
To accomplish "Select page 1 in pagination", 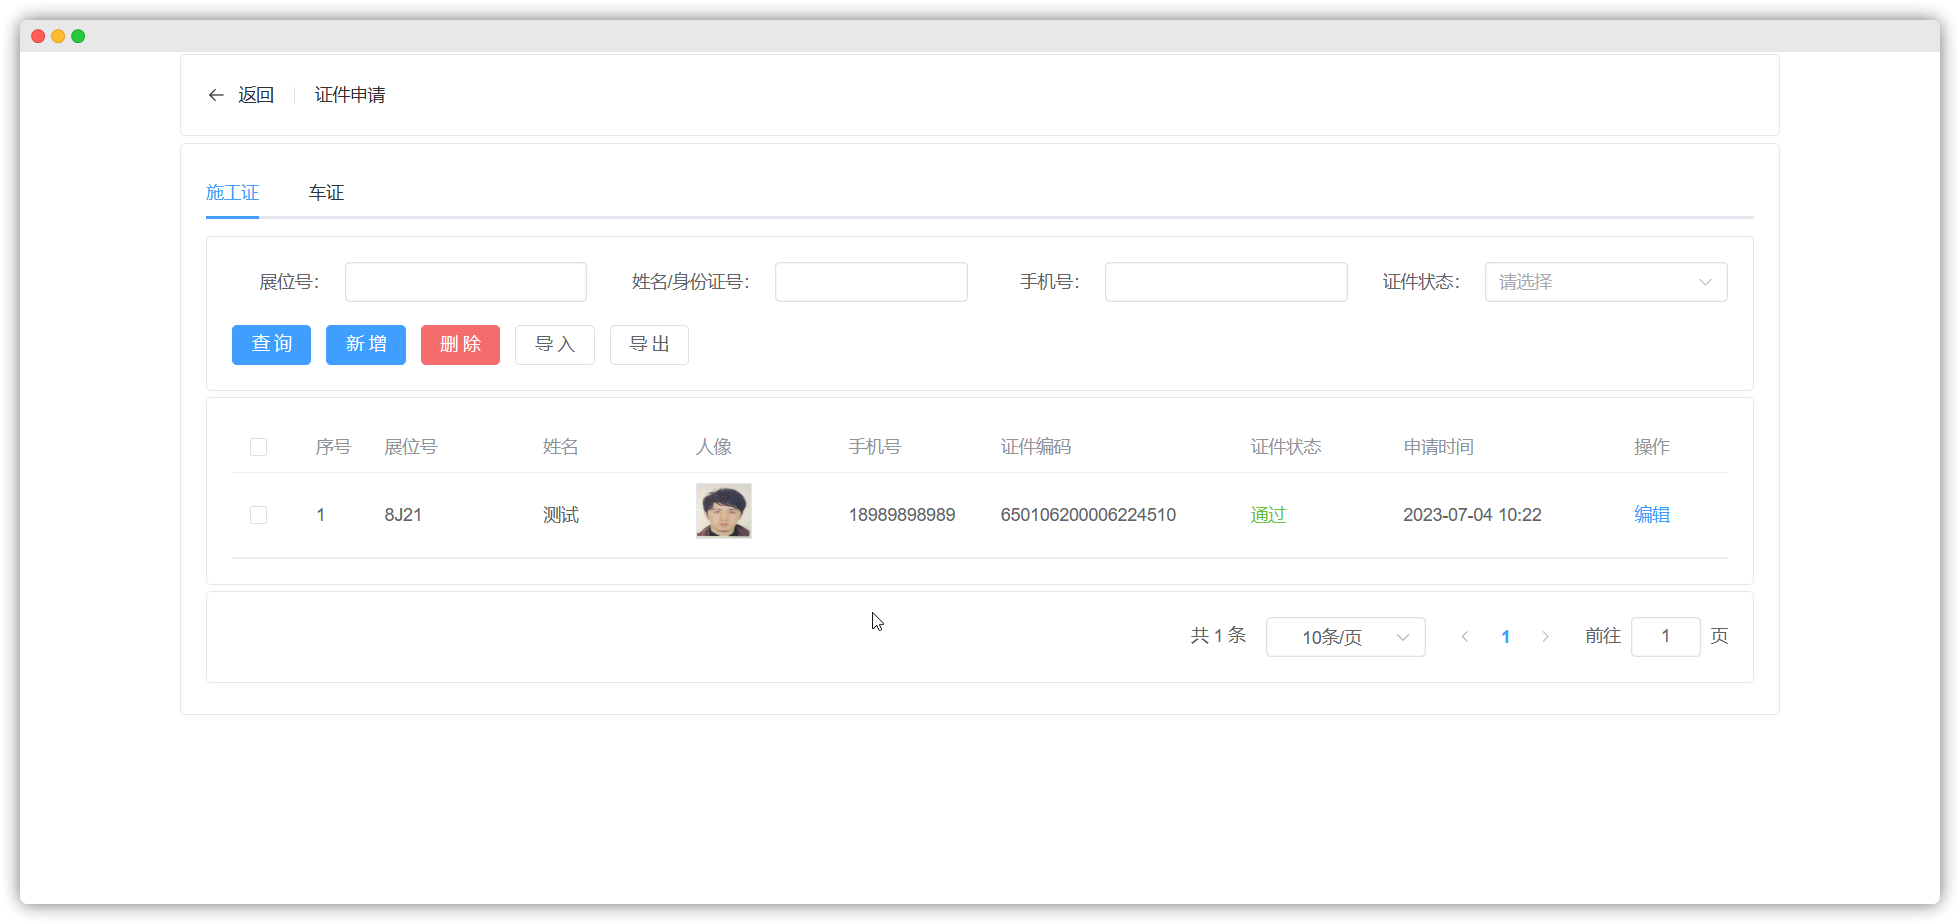I will 1505,637.
